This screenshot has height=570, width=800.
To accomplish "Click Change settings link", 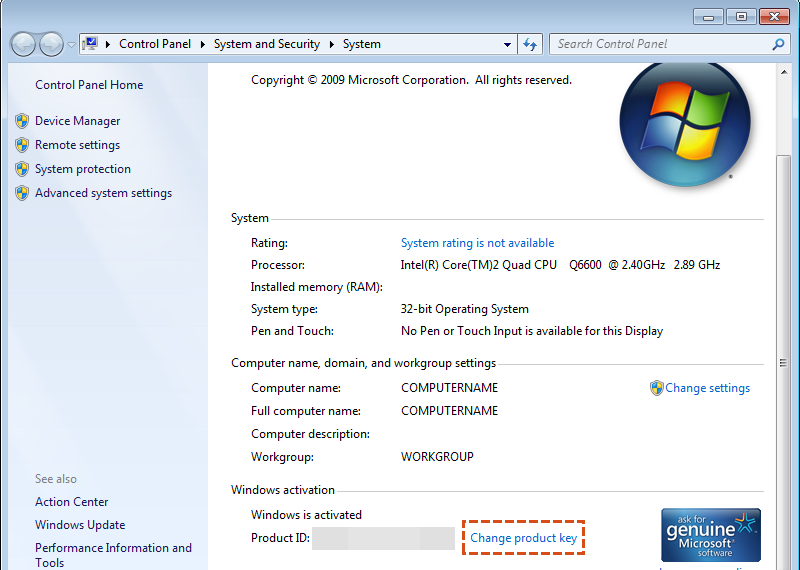I will tap(707, 388).
